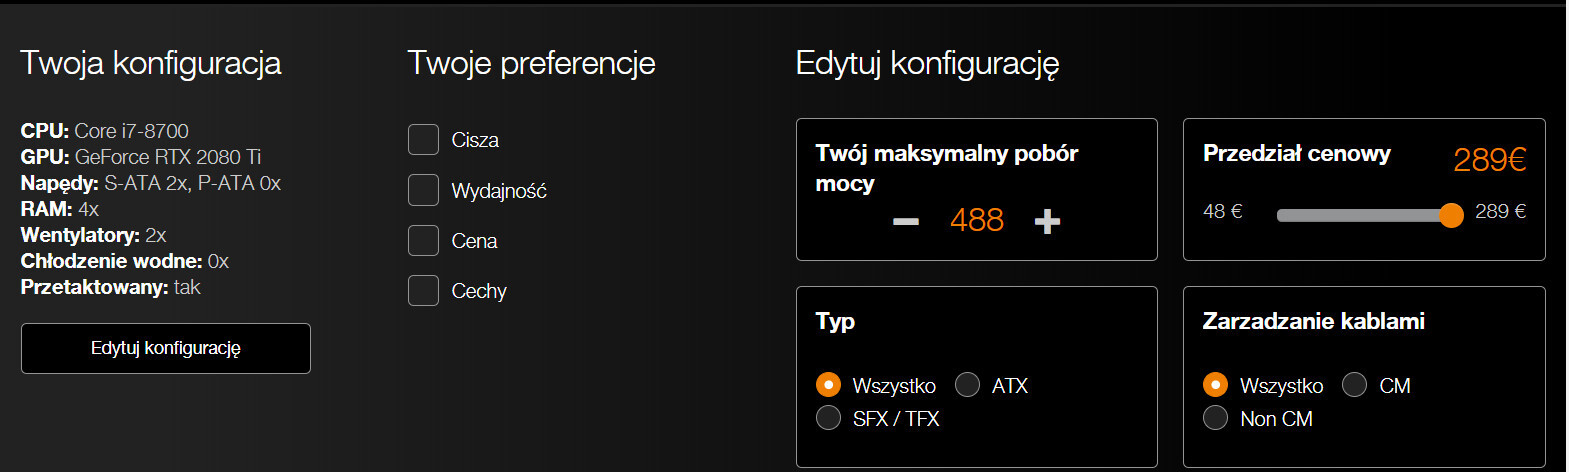Screen dimensions: 1569x472
Task: Select Wszystko under Zarzadzanie kablami
Action: click(x=1215, y=385)
